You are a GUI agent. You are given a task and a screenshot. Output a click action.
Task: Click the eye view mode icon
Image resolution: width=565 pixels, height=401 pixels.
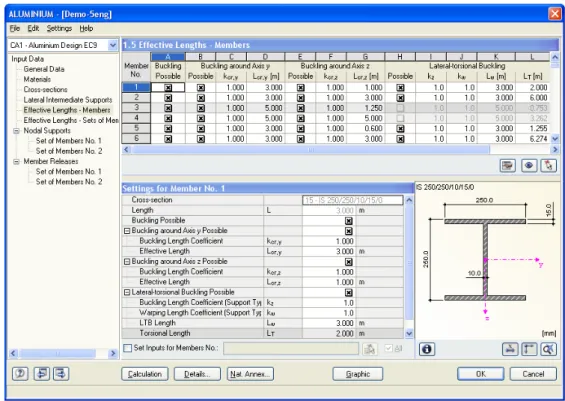click(529, 165)
